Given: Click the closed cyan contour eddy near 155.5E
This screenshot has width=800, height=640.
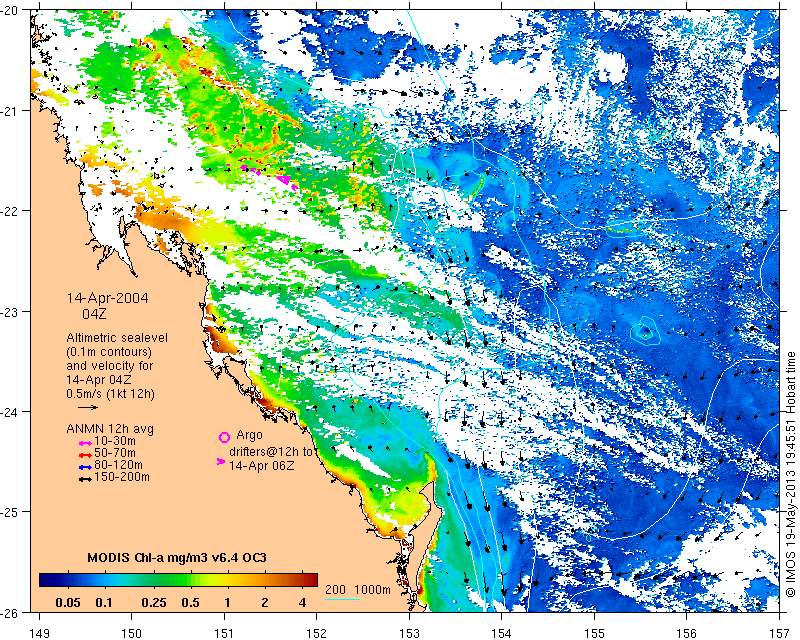Looking at the screenshot, I should (x=645, y=331).
